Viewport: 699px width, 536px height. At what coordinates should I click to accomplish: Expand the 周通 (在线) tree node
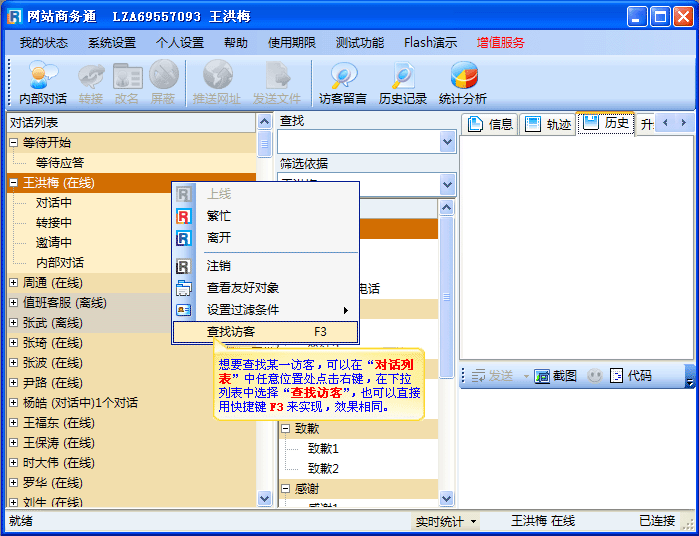tap(13, 283)
